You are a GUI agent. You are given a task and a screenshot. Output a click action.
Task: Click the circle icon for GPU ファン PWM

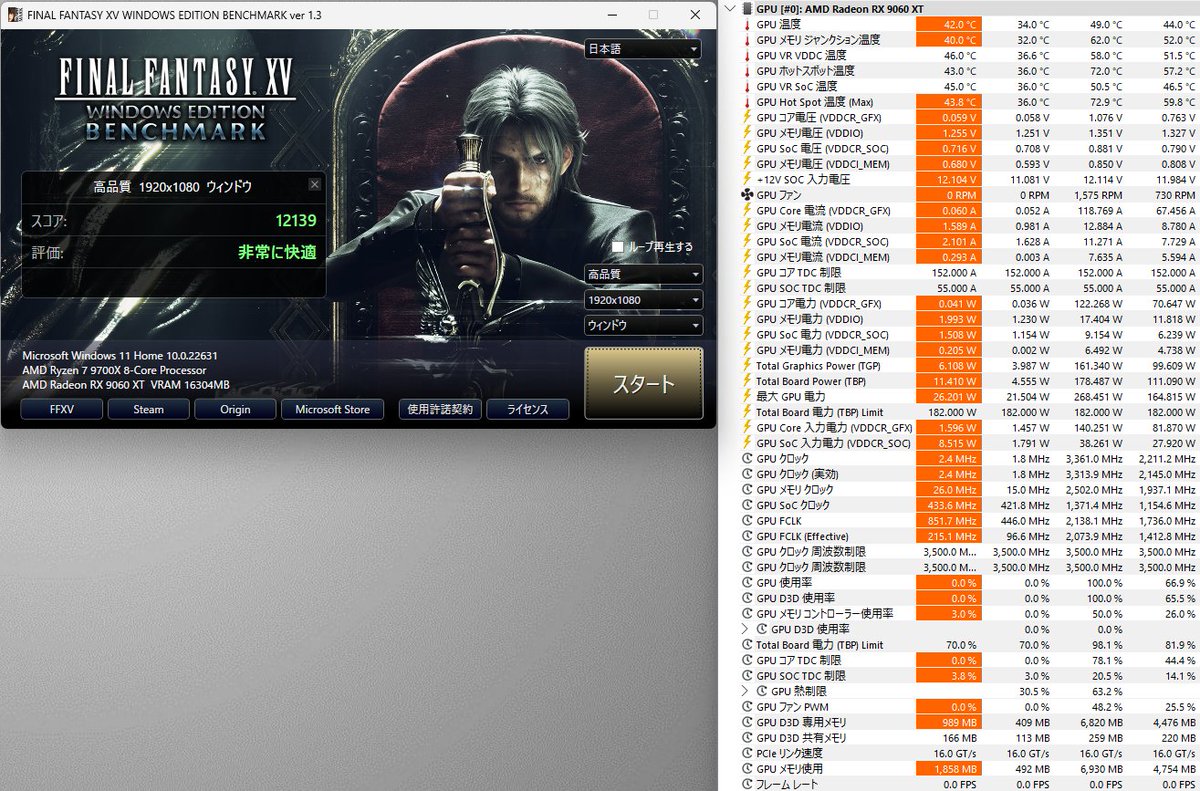point(747,707)
